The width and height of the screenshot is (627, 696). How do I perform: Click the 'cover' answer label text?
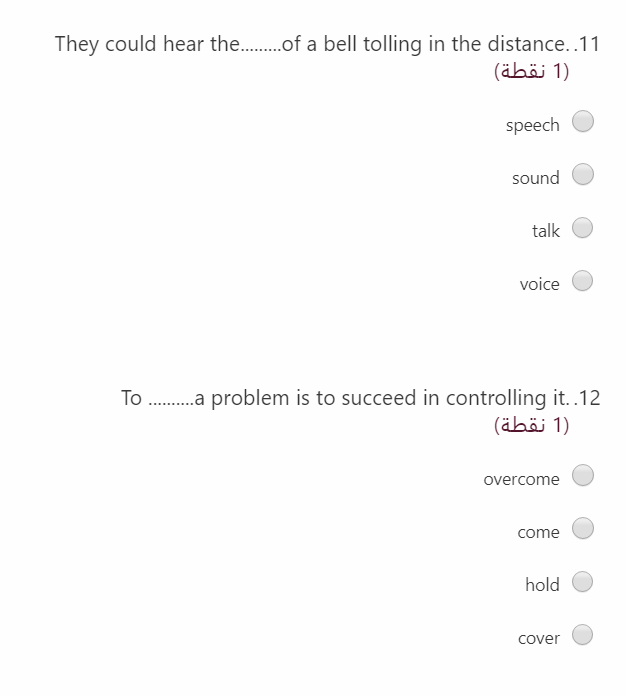tap(539, 638)
